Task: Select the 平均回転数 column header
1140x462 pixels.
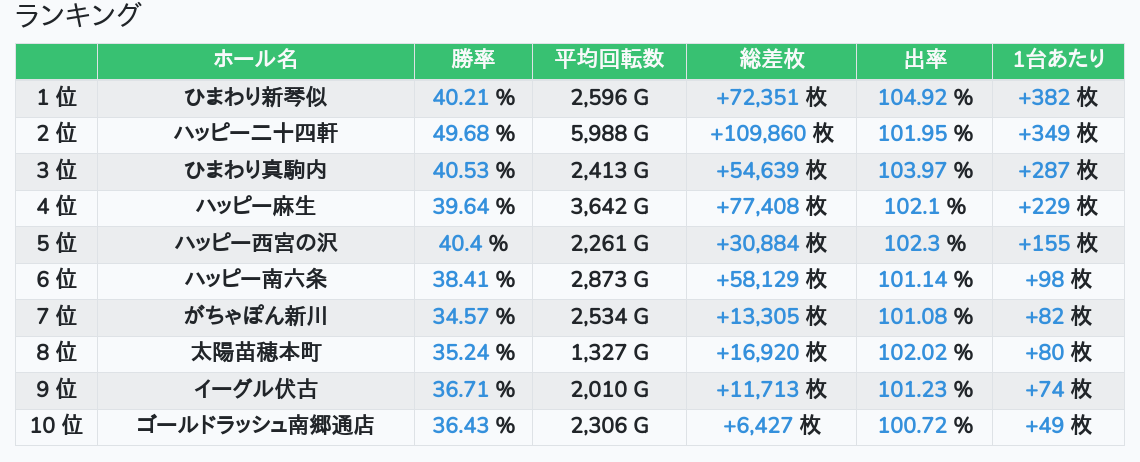Action: 609,60
